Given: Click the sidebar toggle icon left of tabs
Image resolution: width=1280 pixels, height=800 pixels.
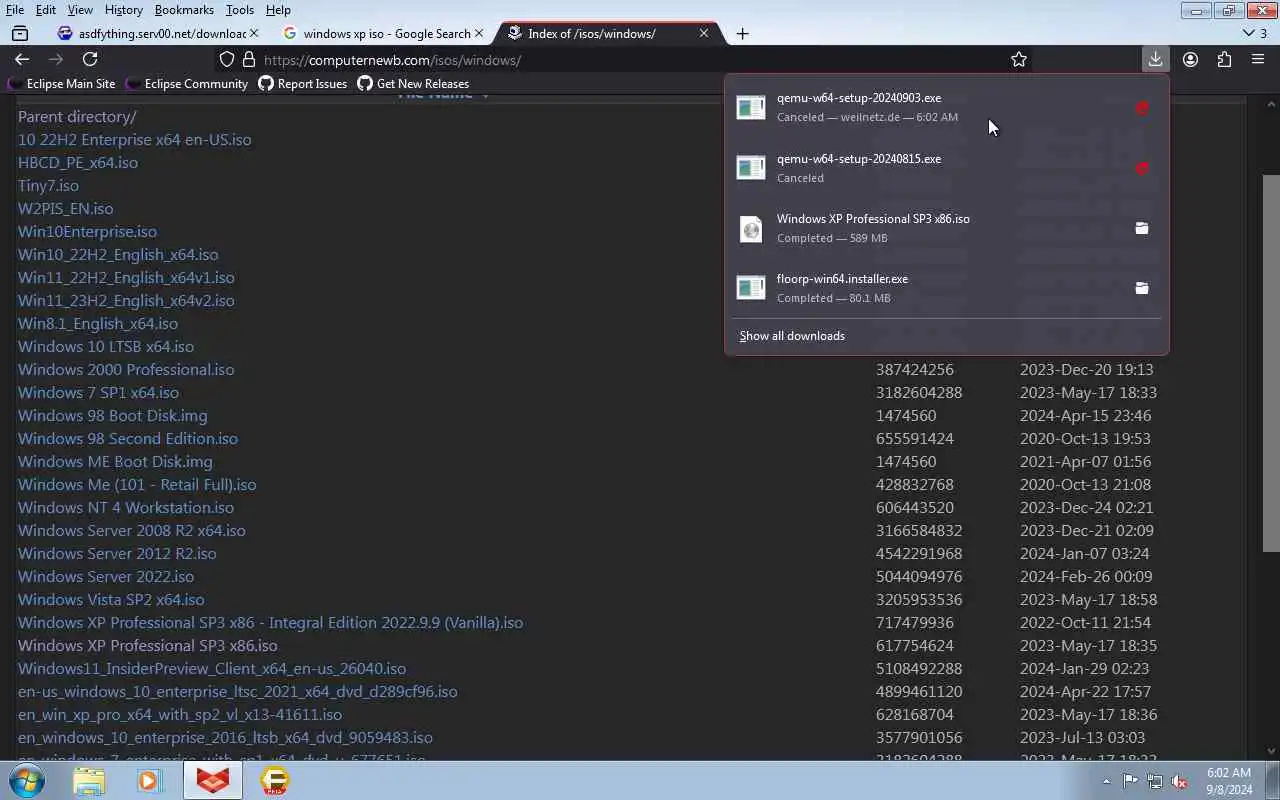Looking at the screenshot, I should [x=20, y=33].
